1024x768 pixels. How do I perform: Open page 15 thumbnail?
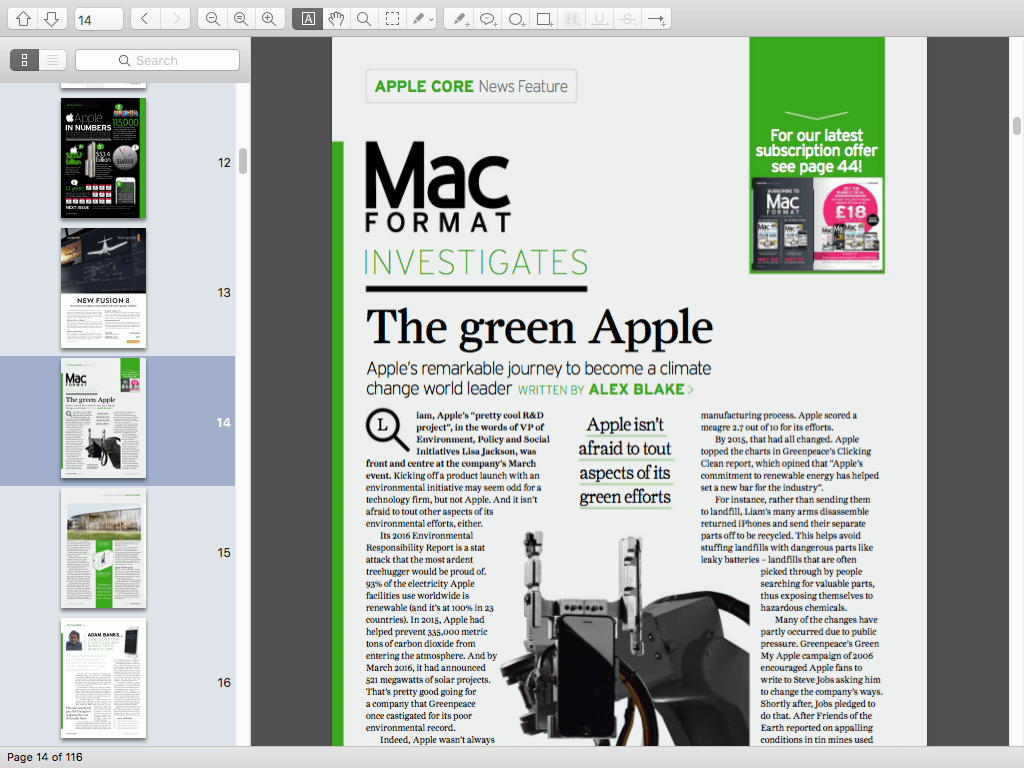coord(103,548)
